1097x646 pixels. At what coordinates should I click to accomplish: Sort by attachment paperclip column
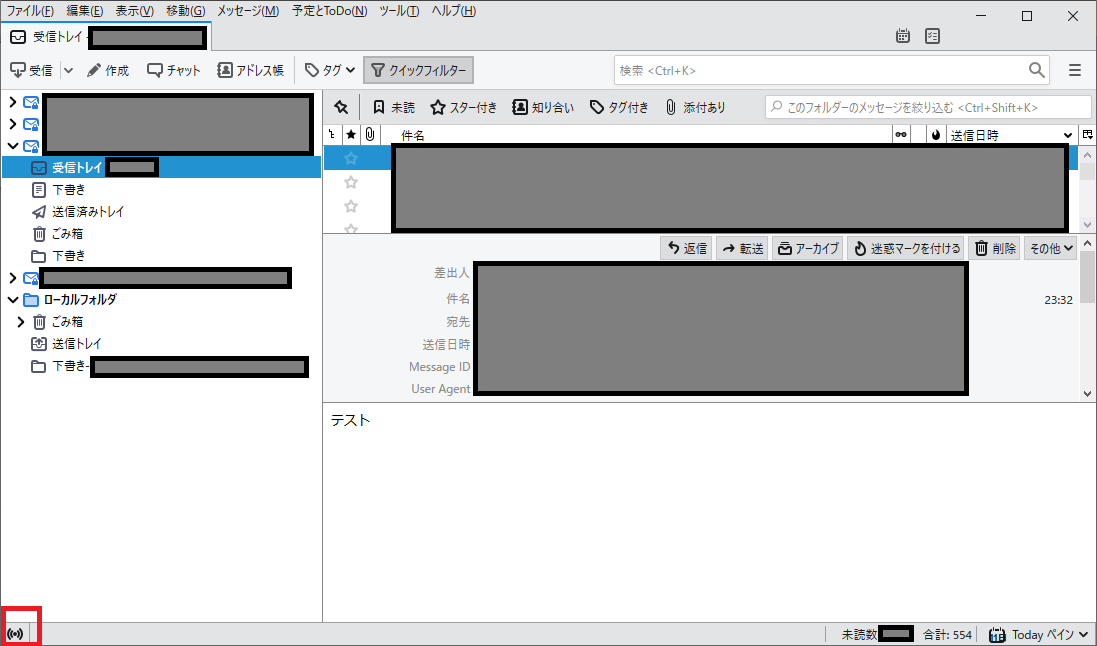[369, 135]
